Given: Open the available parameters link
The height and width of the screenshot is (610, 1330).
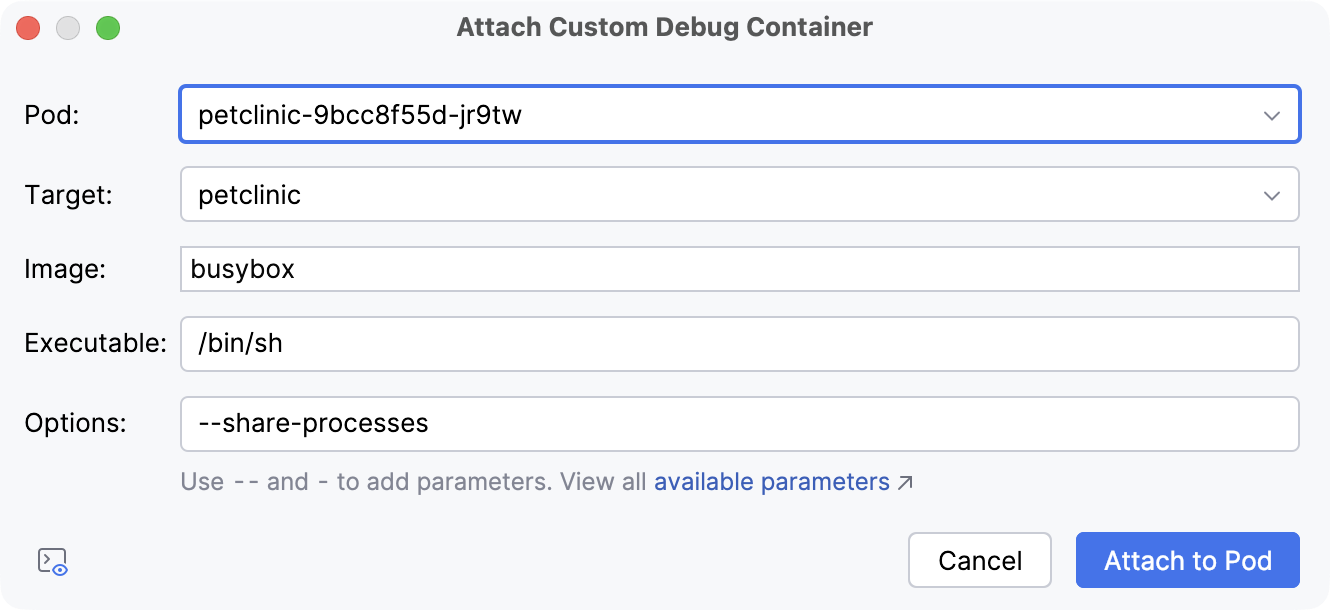Looking at the screenshot, I should tap(769, 481).
